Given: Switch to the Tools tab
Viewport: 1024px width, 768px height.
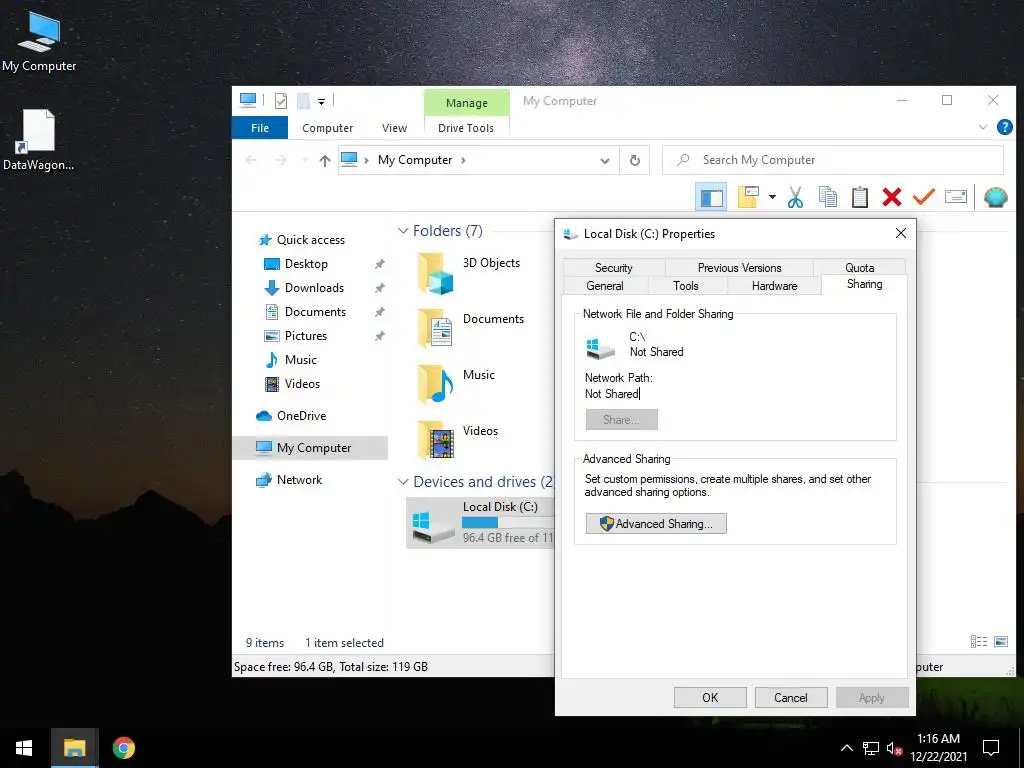Looking at the screenshot, I should (x=686, y=285).
